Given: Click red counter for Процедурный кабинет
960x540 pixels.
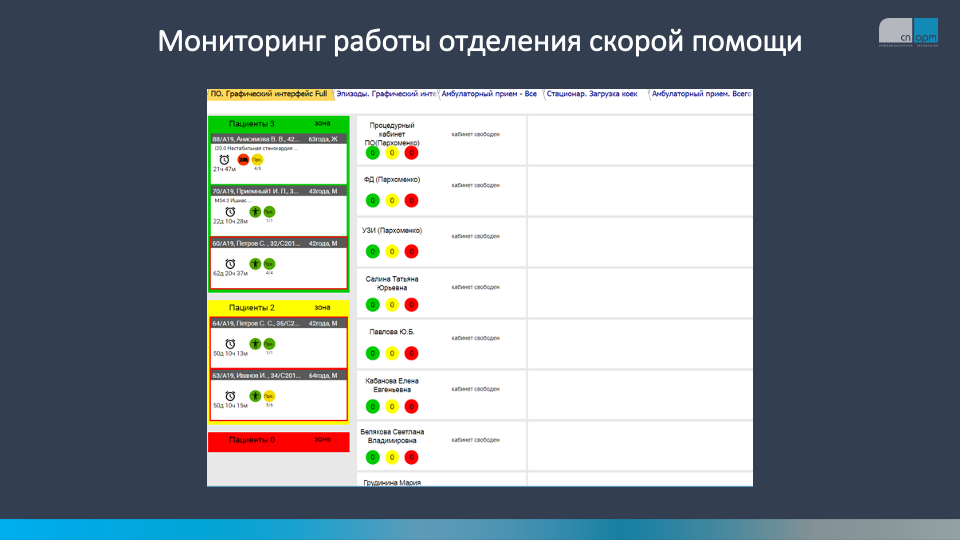Looking at the screenshot, I should pyautogui.click(x=411, y=153).
